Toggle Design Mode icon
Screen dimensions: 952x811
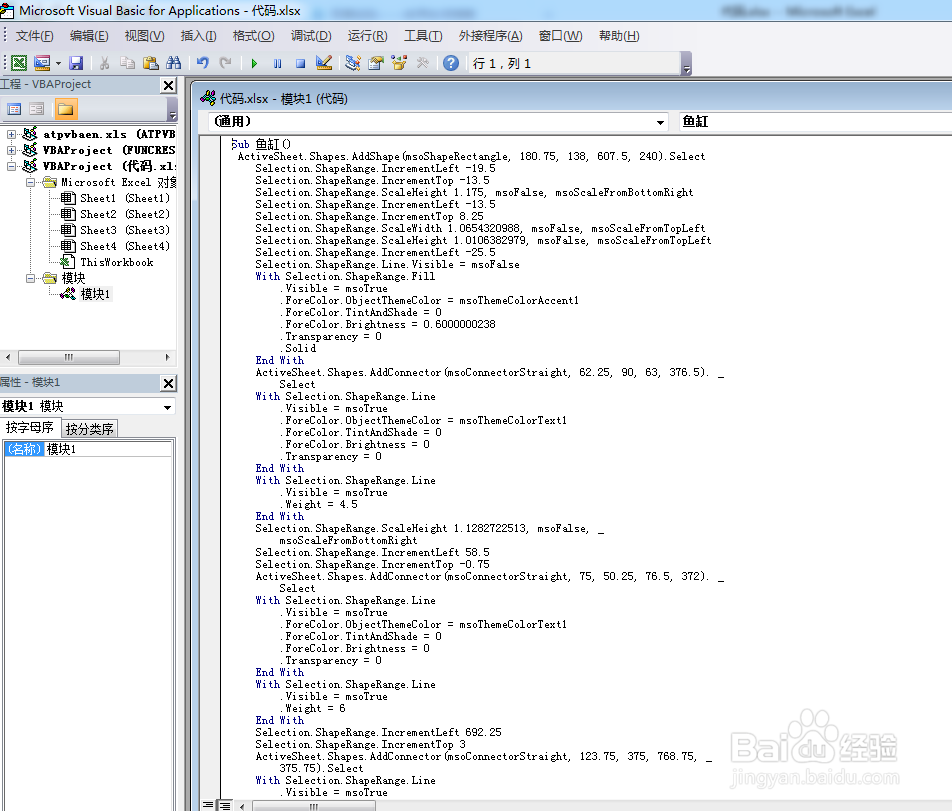pyautogui.click(x=324, y=63)
